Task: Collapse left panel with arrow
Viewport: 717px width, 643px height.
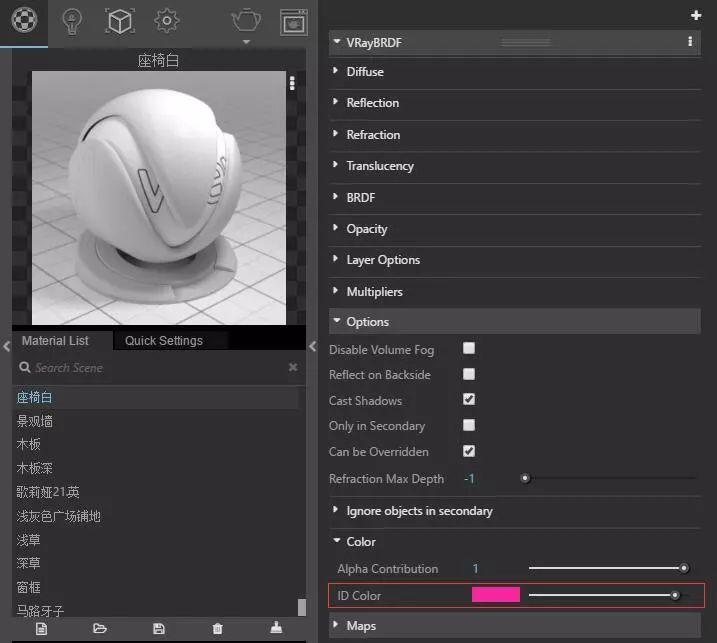Action: click(x=6, y=346)
